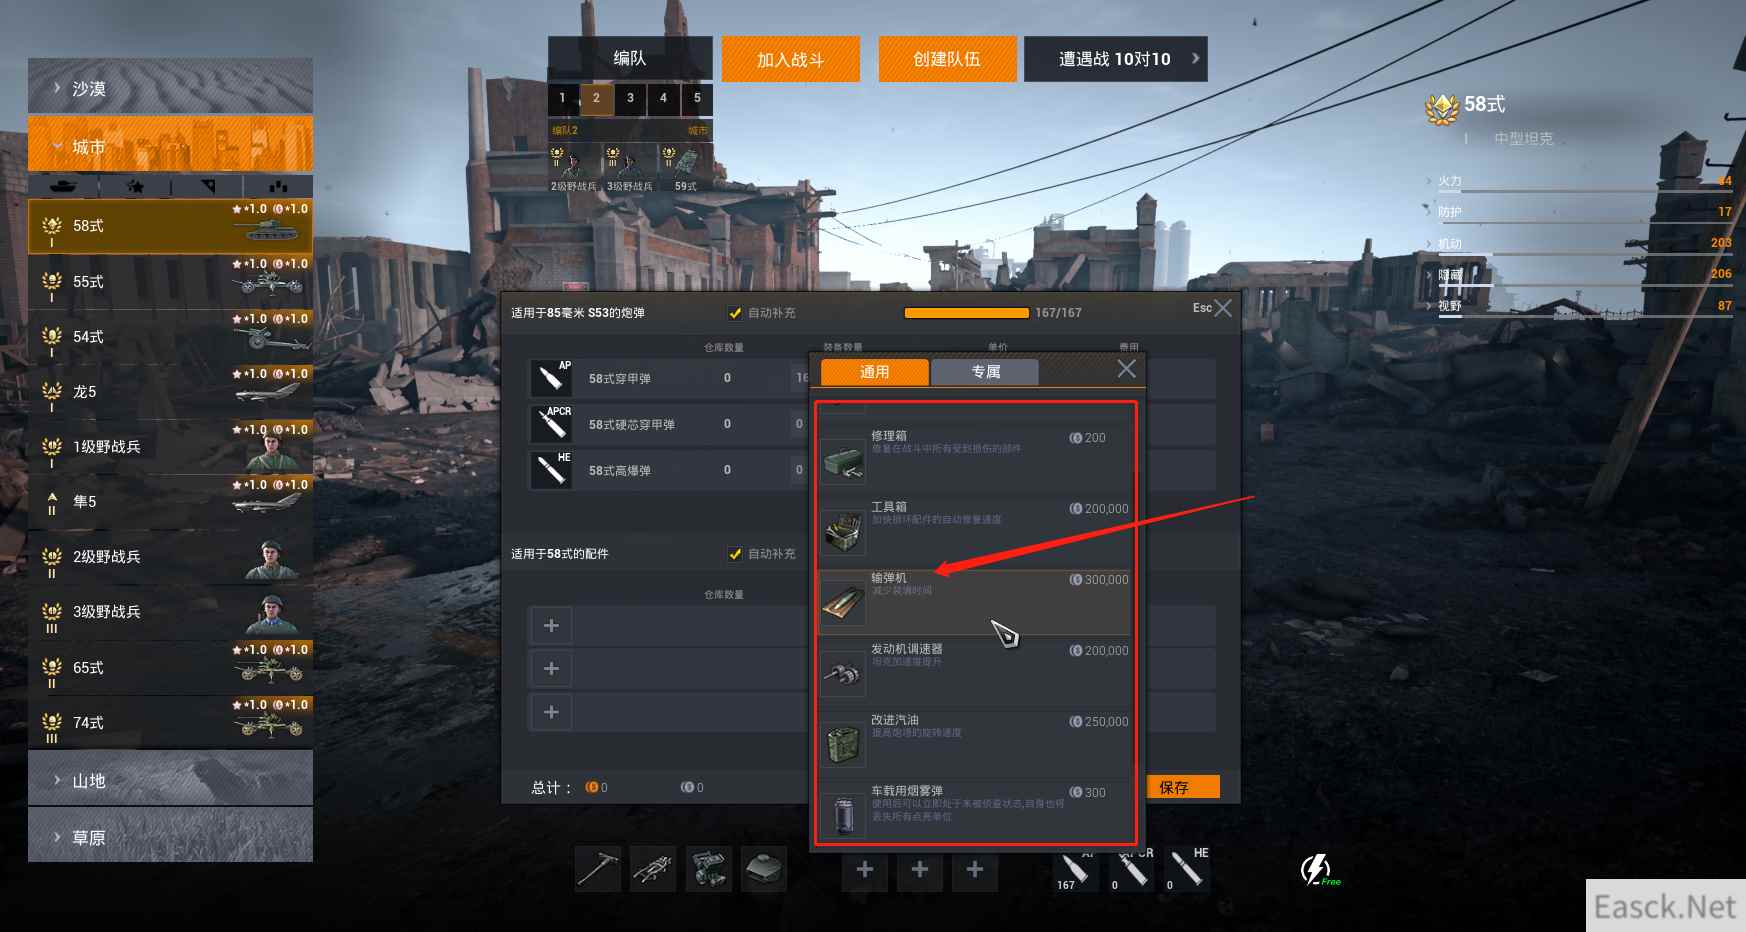Image resolution: width=1746 pixels, height=932 pixels.
Task: Click the lightning Free icon
Action: [1318, 869]
